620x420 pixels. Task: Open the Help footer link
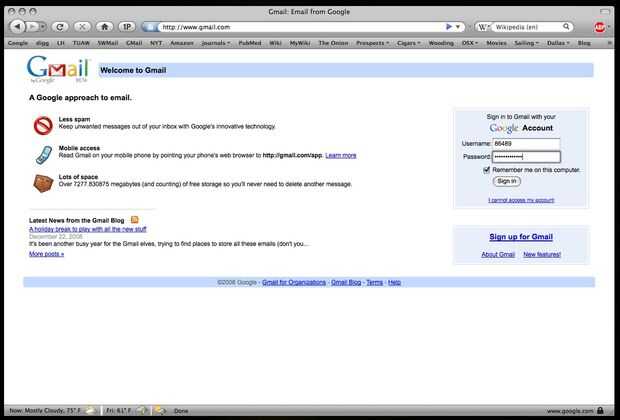pyautogui.click(x=394, y=282)
